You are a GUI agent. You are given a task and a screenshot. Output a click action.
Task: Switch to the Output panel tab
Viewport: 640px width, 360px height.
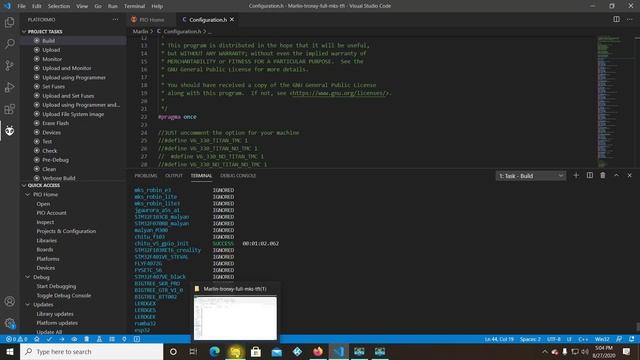(x=174, y=176)
